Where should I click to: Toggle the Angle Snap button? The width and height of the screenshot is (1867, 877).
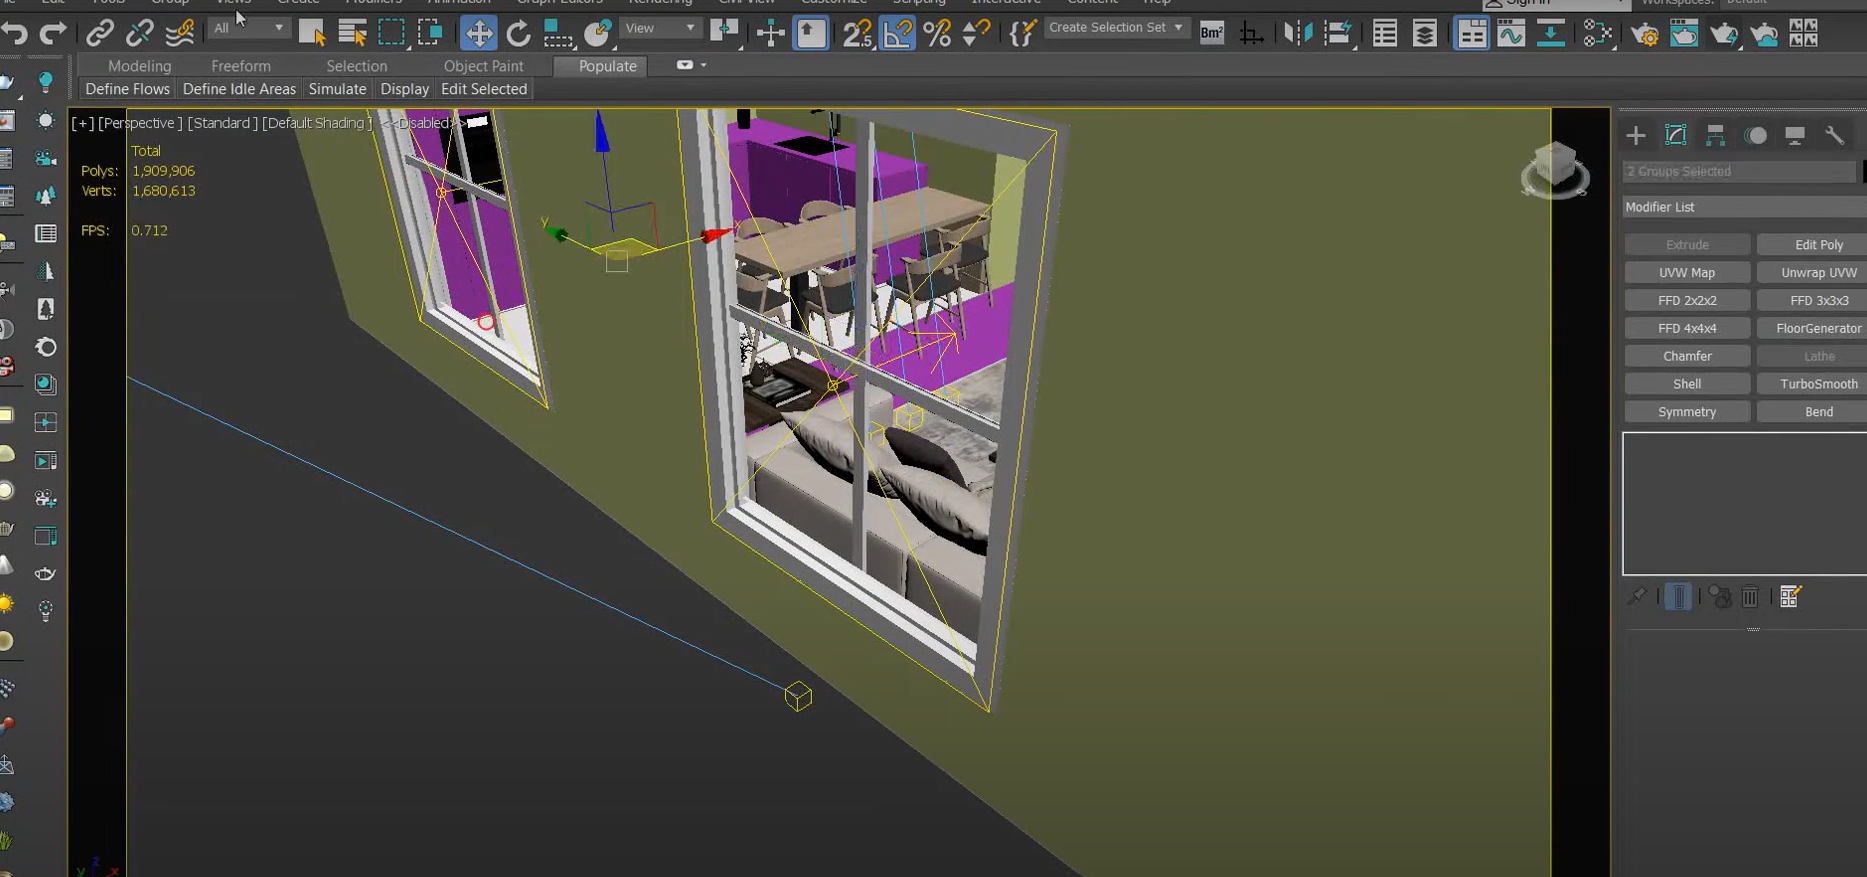[898, 33]
